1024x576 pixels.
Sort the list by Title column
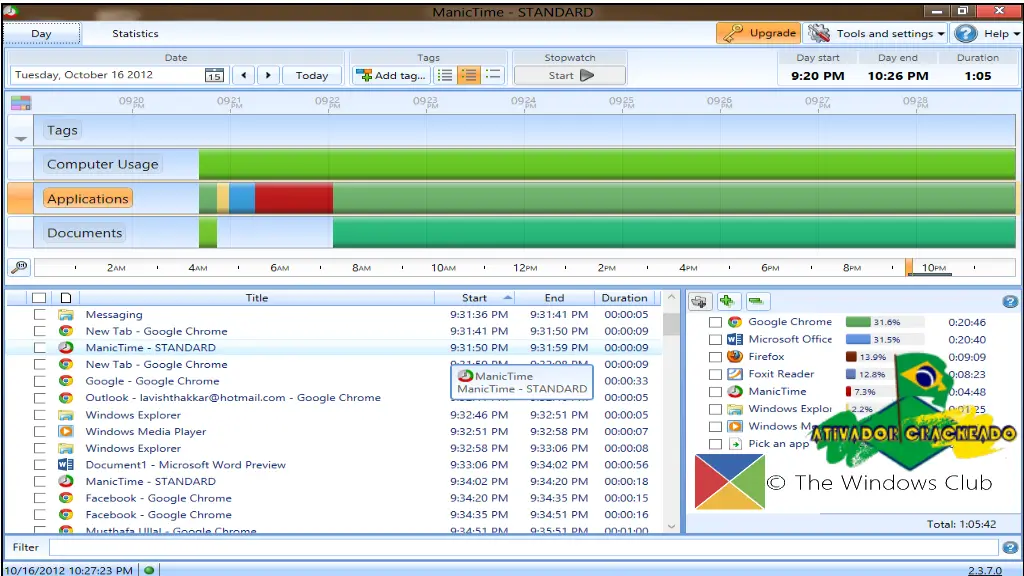coord(257,298)
